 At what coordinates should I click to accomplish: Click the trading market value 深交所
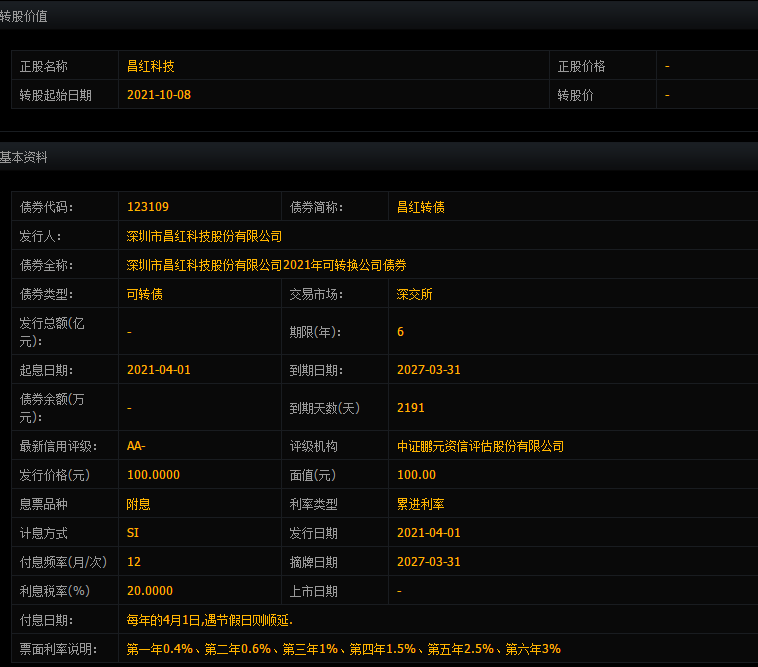tap(414, 294)
